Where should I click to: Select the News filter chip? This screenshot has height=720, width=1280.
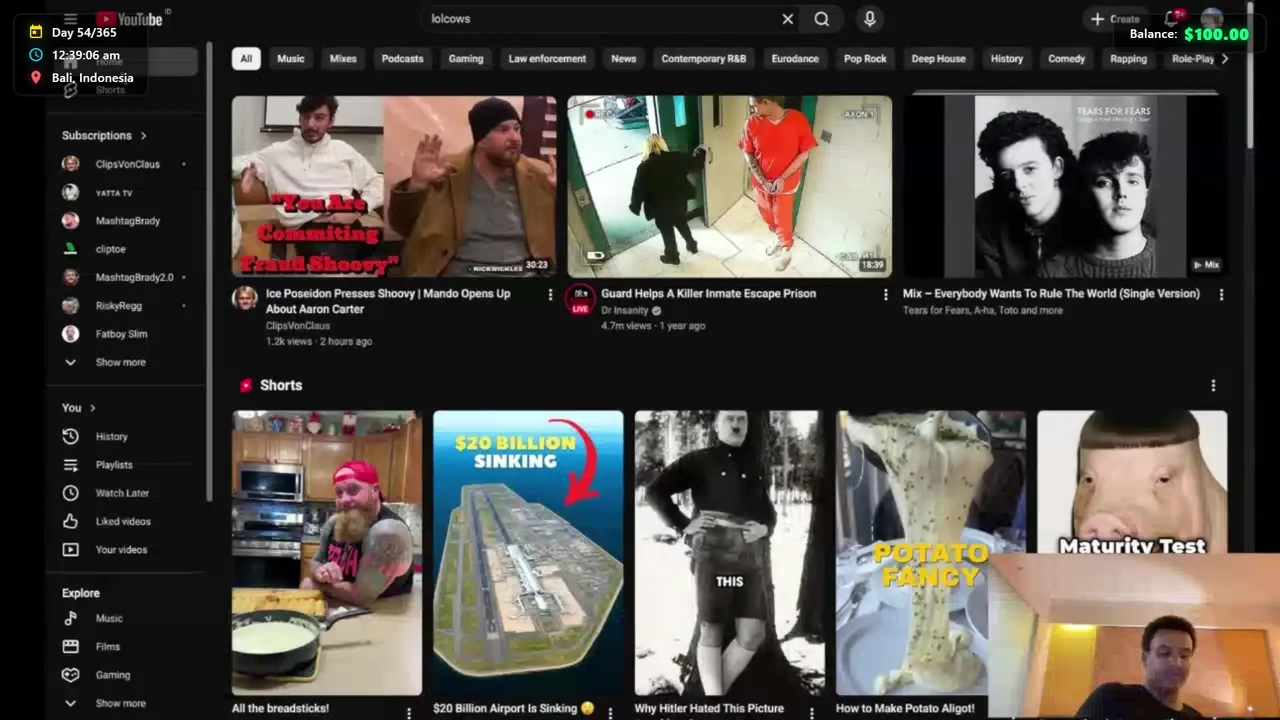coord(624,59)
